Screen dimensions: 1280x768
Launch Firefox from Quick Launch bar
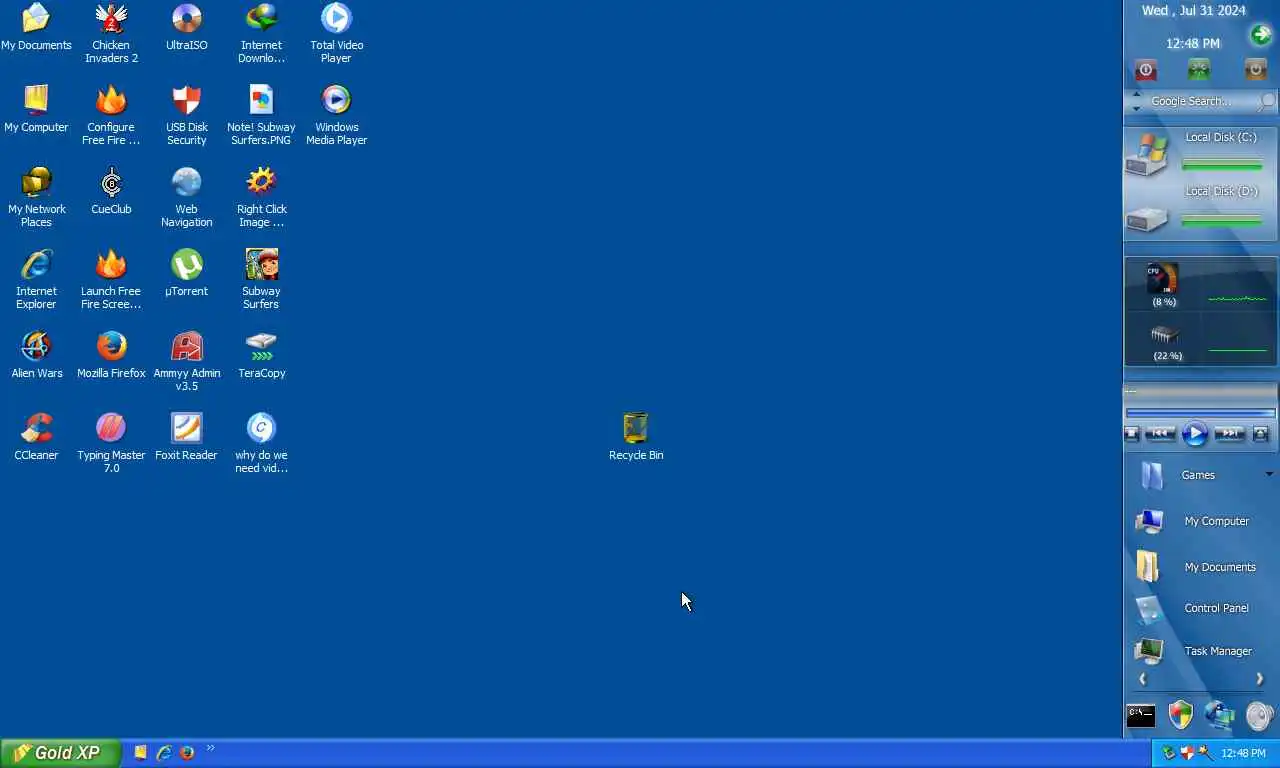point(186,753)
